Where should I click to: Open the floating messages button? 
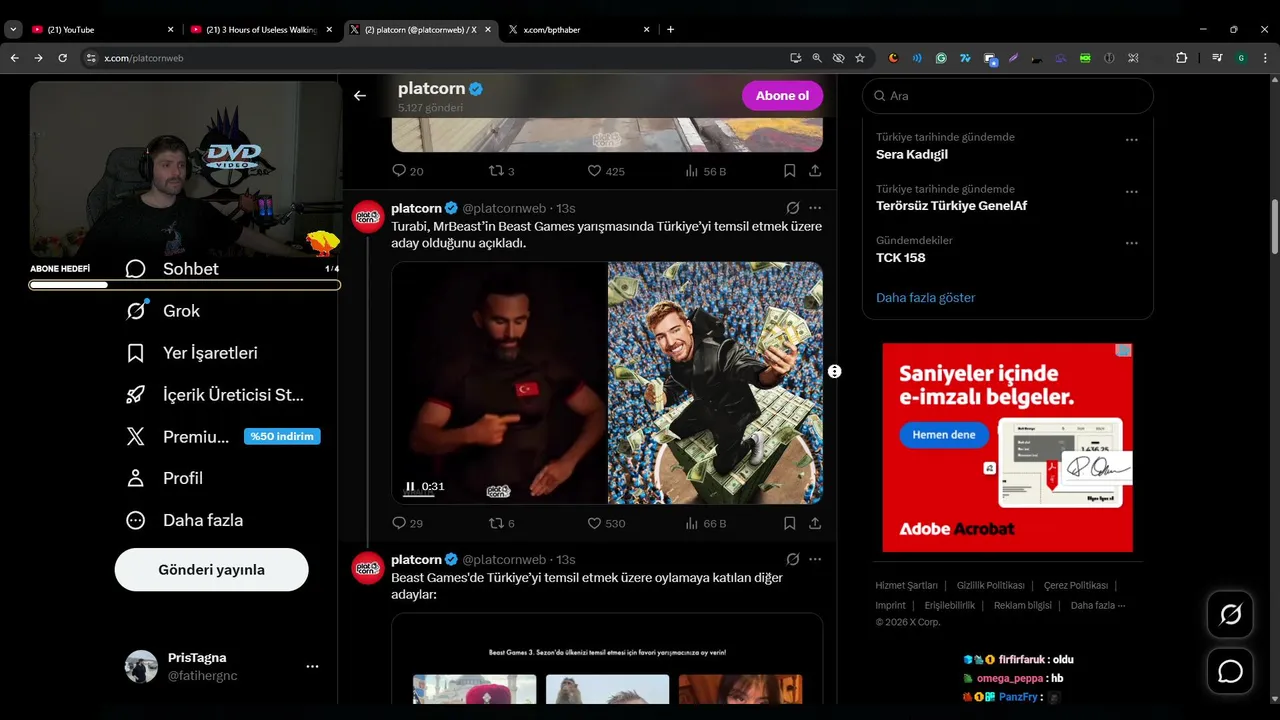point(1230,671)
